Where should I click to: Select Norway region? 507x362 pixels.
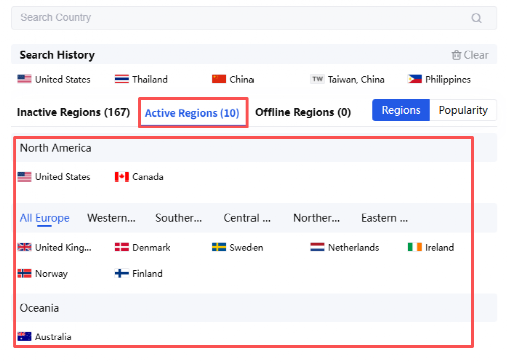click(x=43, y=274)
